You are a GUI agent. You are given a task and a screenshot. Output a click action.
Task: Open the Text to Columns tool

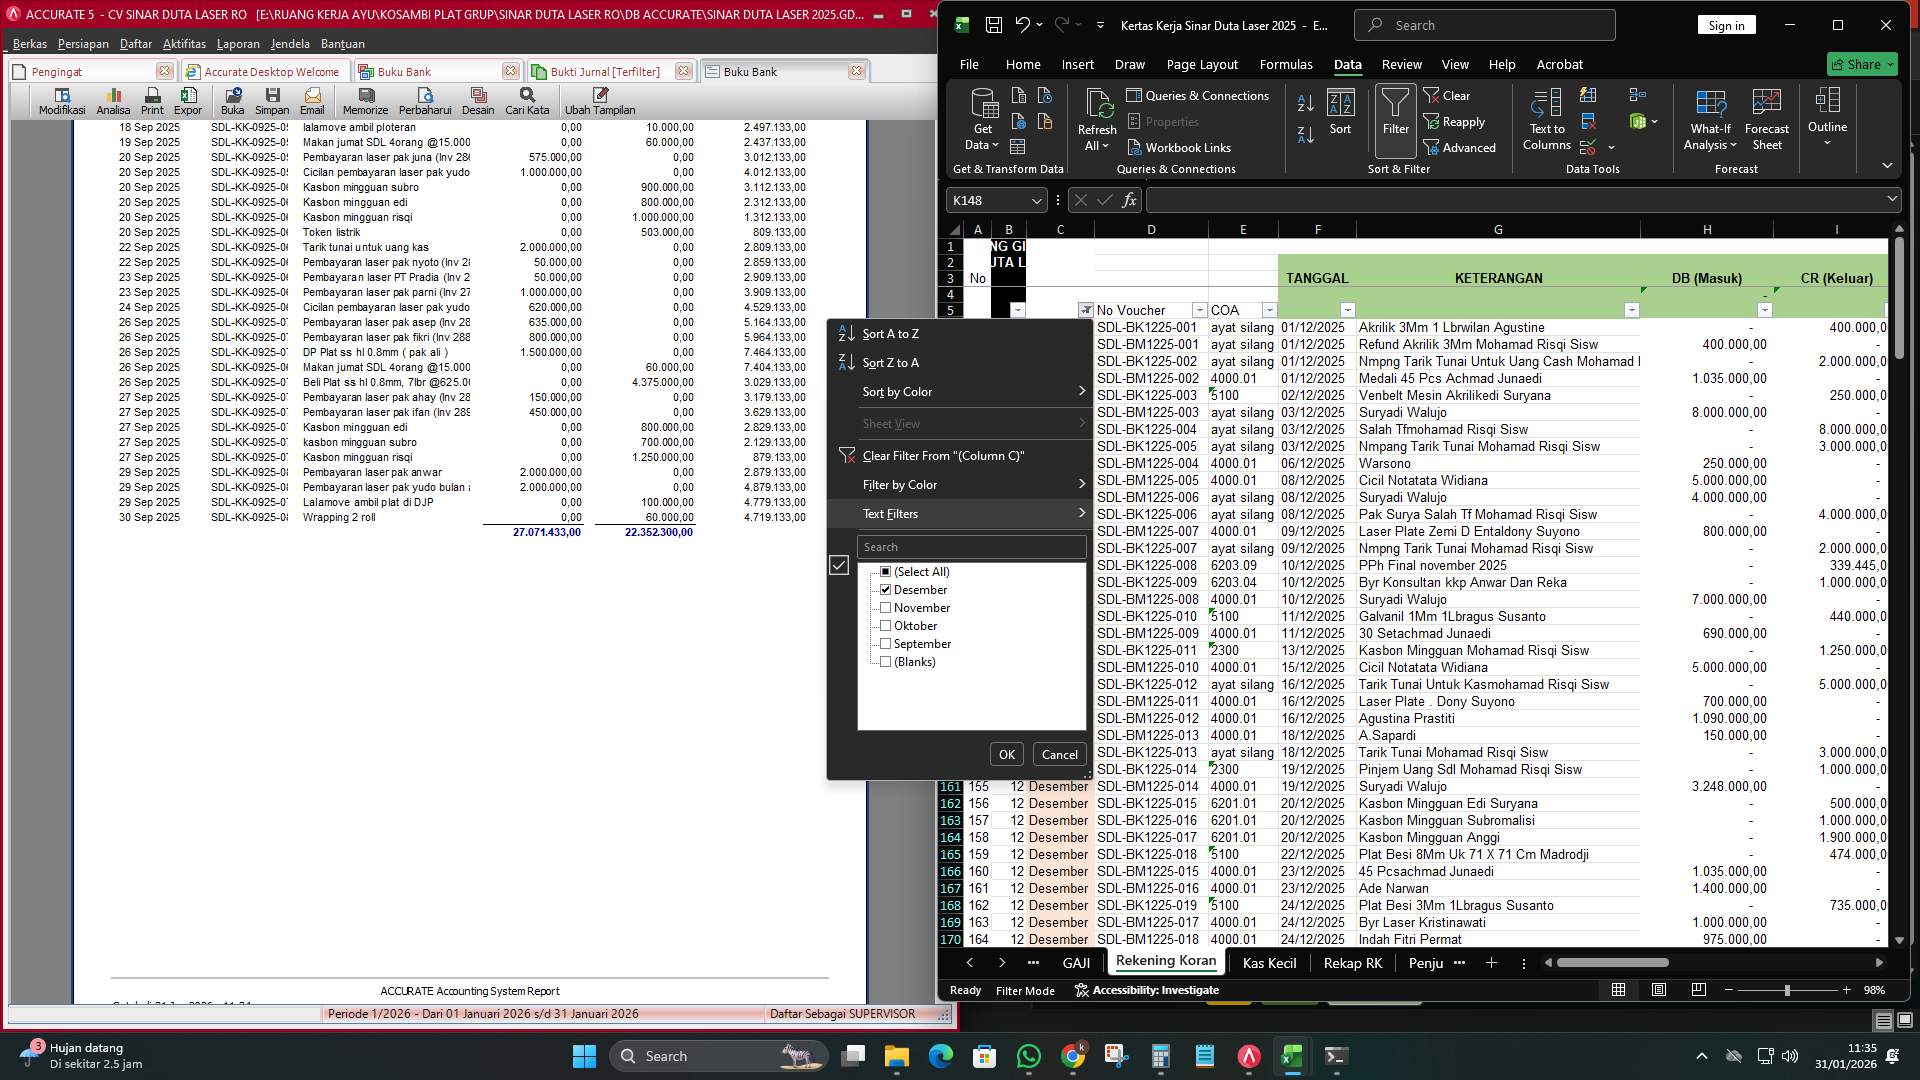point(1546,120)
